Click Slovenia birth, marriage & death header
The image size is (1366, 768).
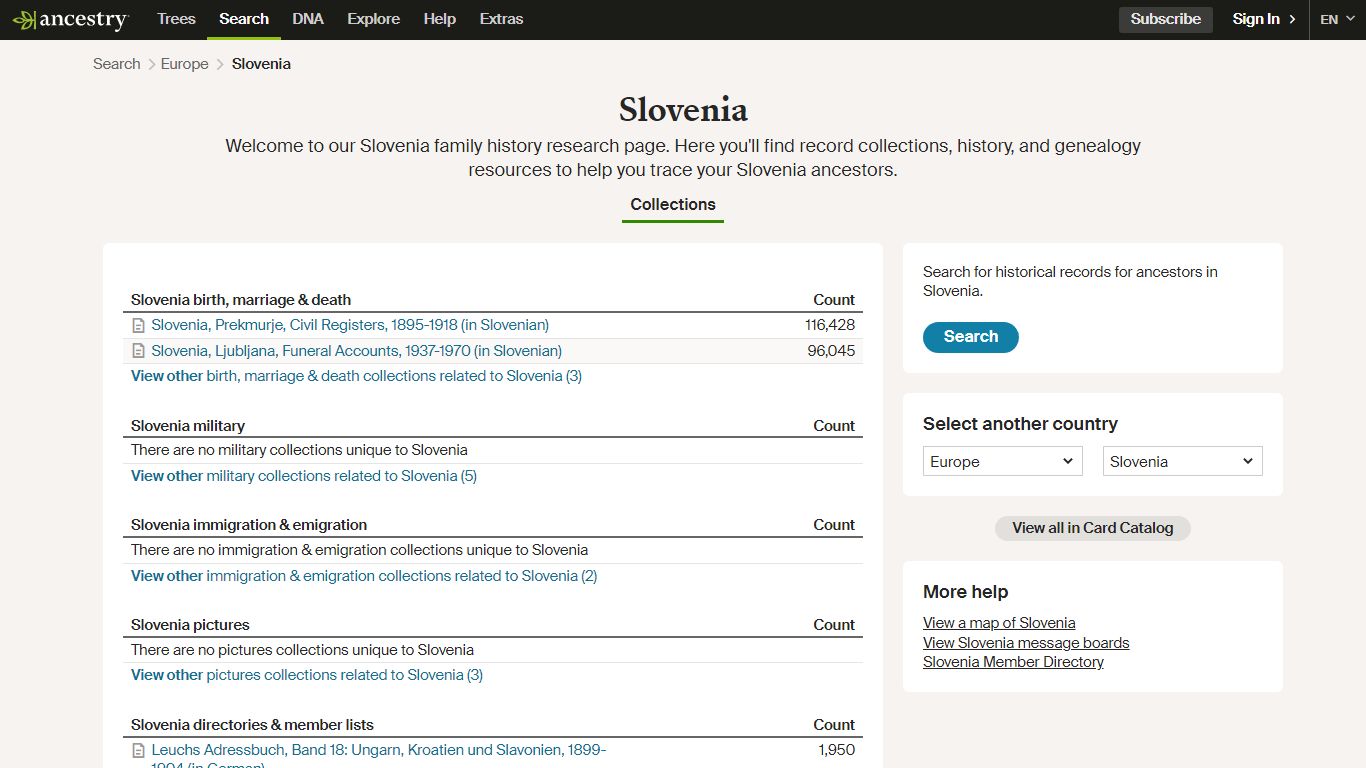[241, 300]
